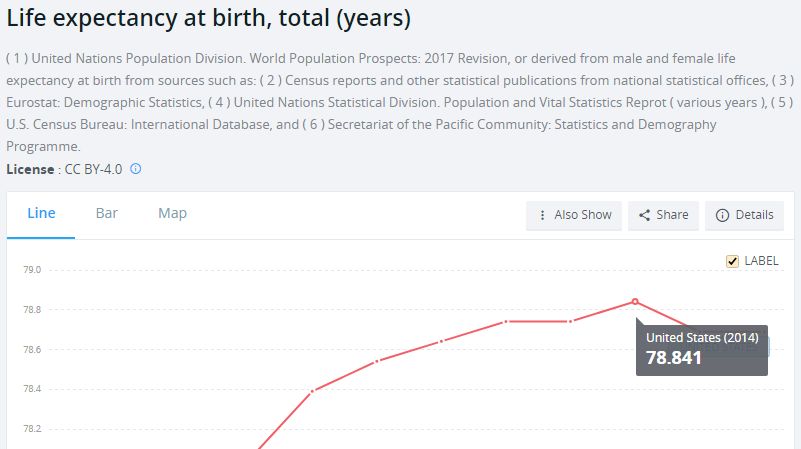Select the data point midway between 78.4 and 78.6

tap(377, 361)
